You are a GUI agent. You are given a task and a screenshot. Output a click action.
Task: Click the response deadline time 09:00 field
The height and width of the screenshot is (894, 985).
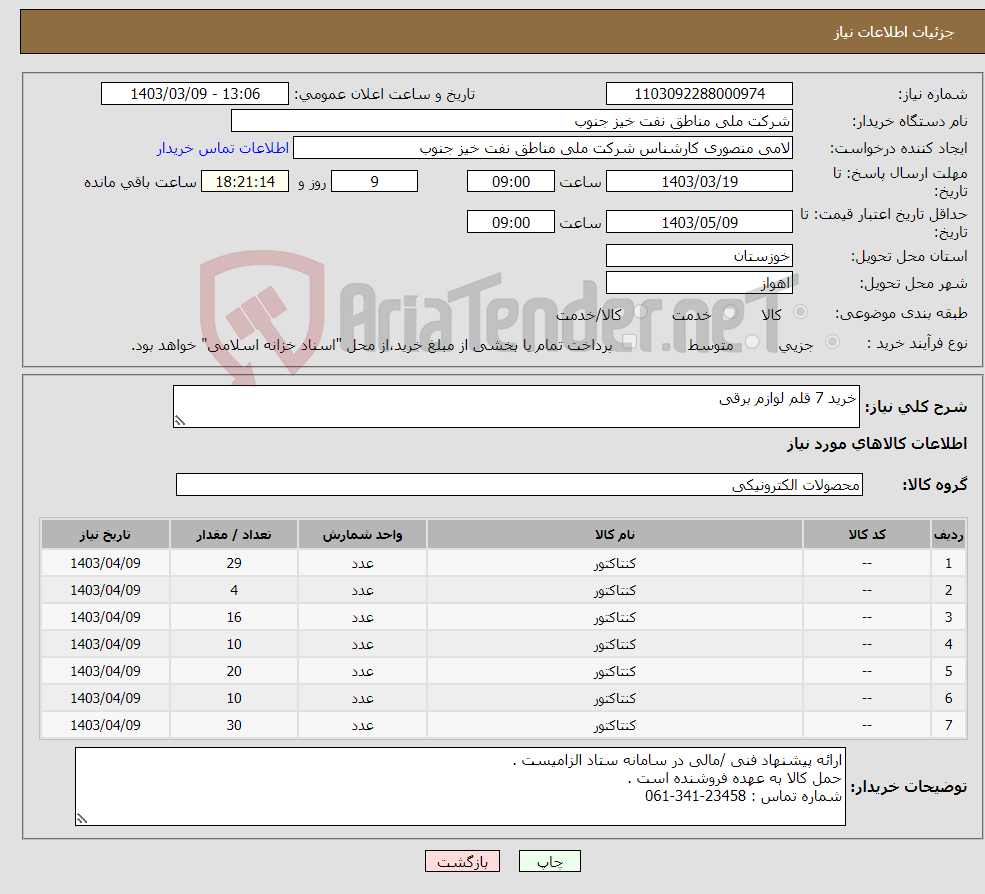511,182
